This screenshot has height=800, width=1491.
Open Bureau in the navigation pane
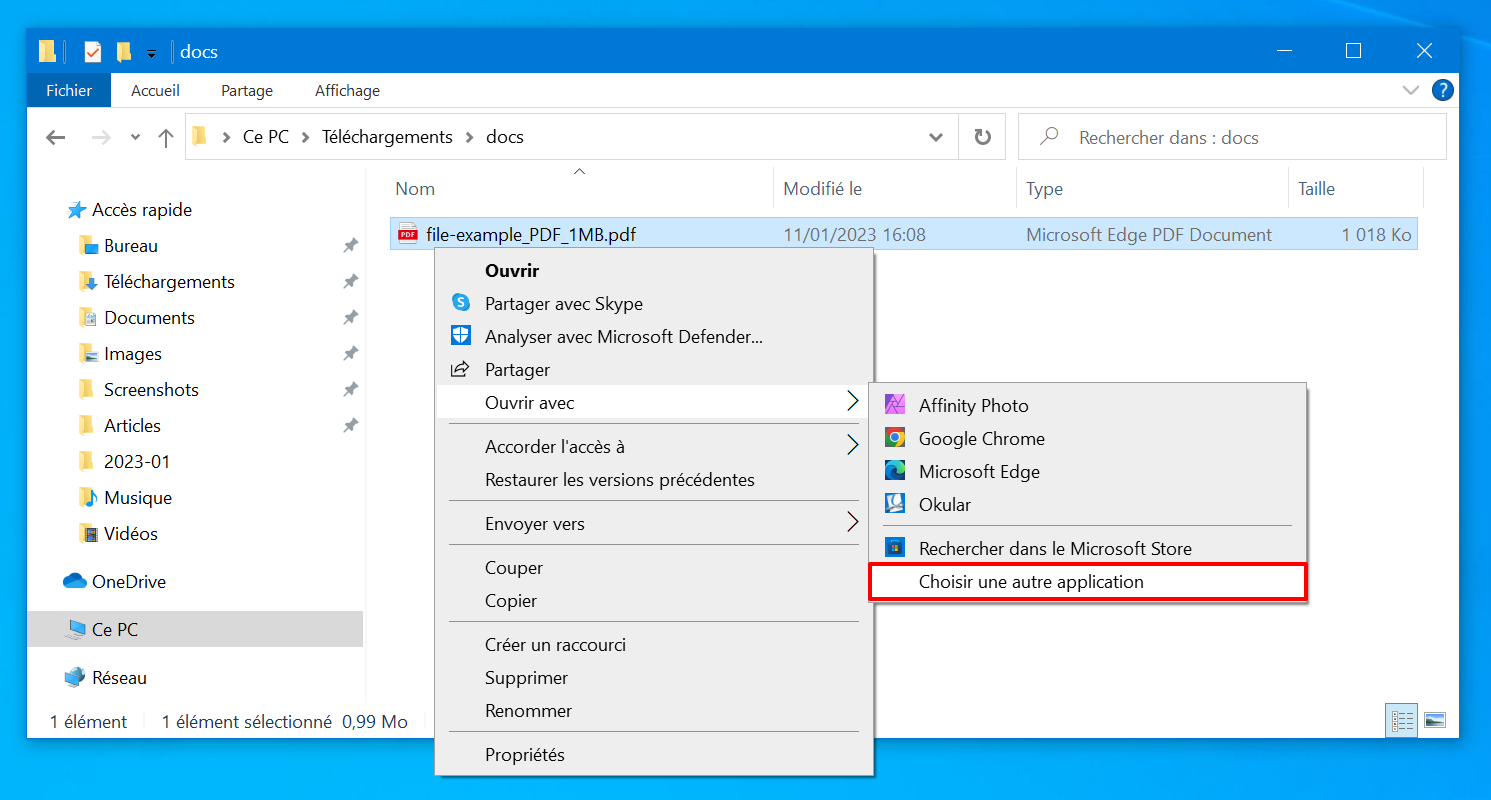click(x=131, y=246)
